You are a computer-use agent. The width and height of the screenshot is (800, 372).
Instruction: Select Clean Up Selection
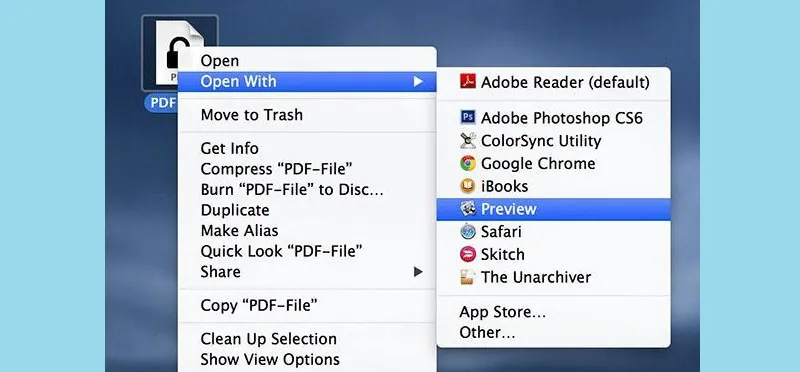[307, 339]
